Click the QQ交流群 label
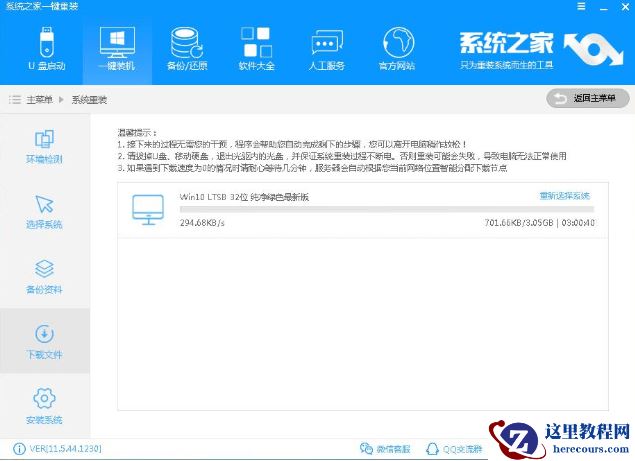The height and width of the screenshot is (461, 635). (x=462, y=449)
